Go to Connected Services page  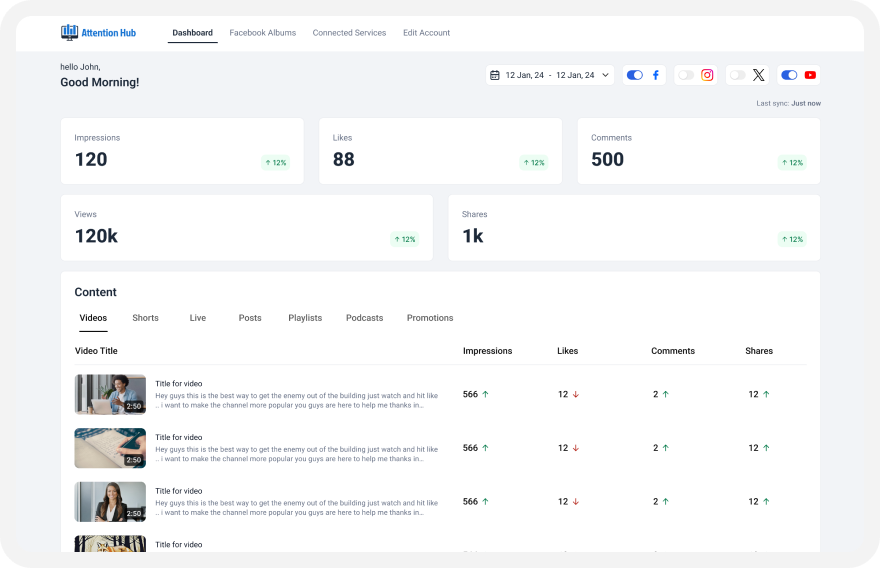[x=349, y=33]
